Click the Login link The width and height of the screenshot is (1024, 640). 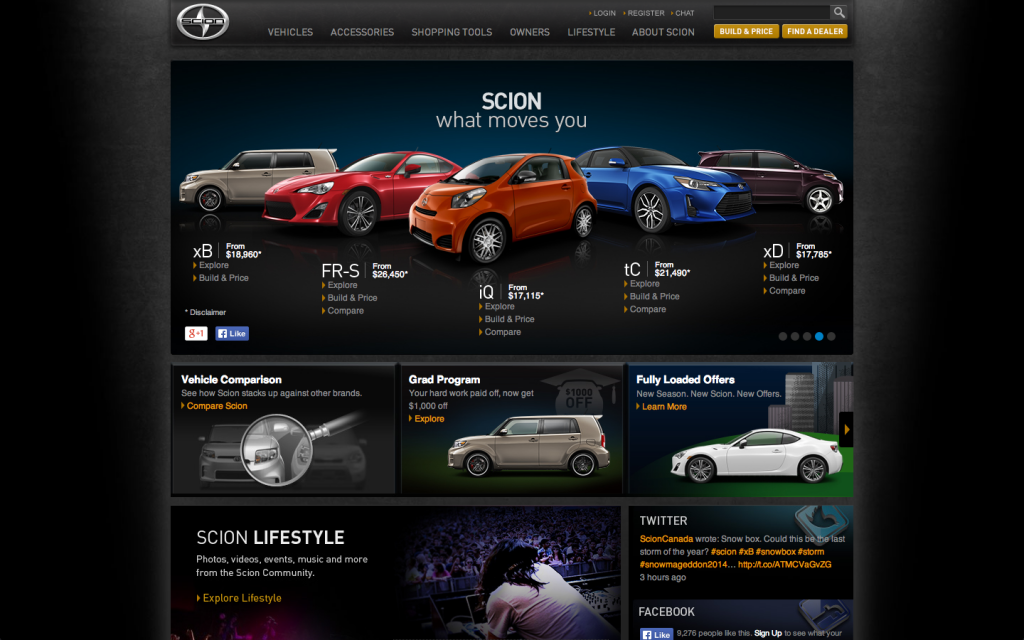[604, 13]
